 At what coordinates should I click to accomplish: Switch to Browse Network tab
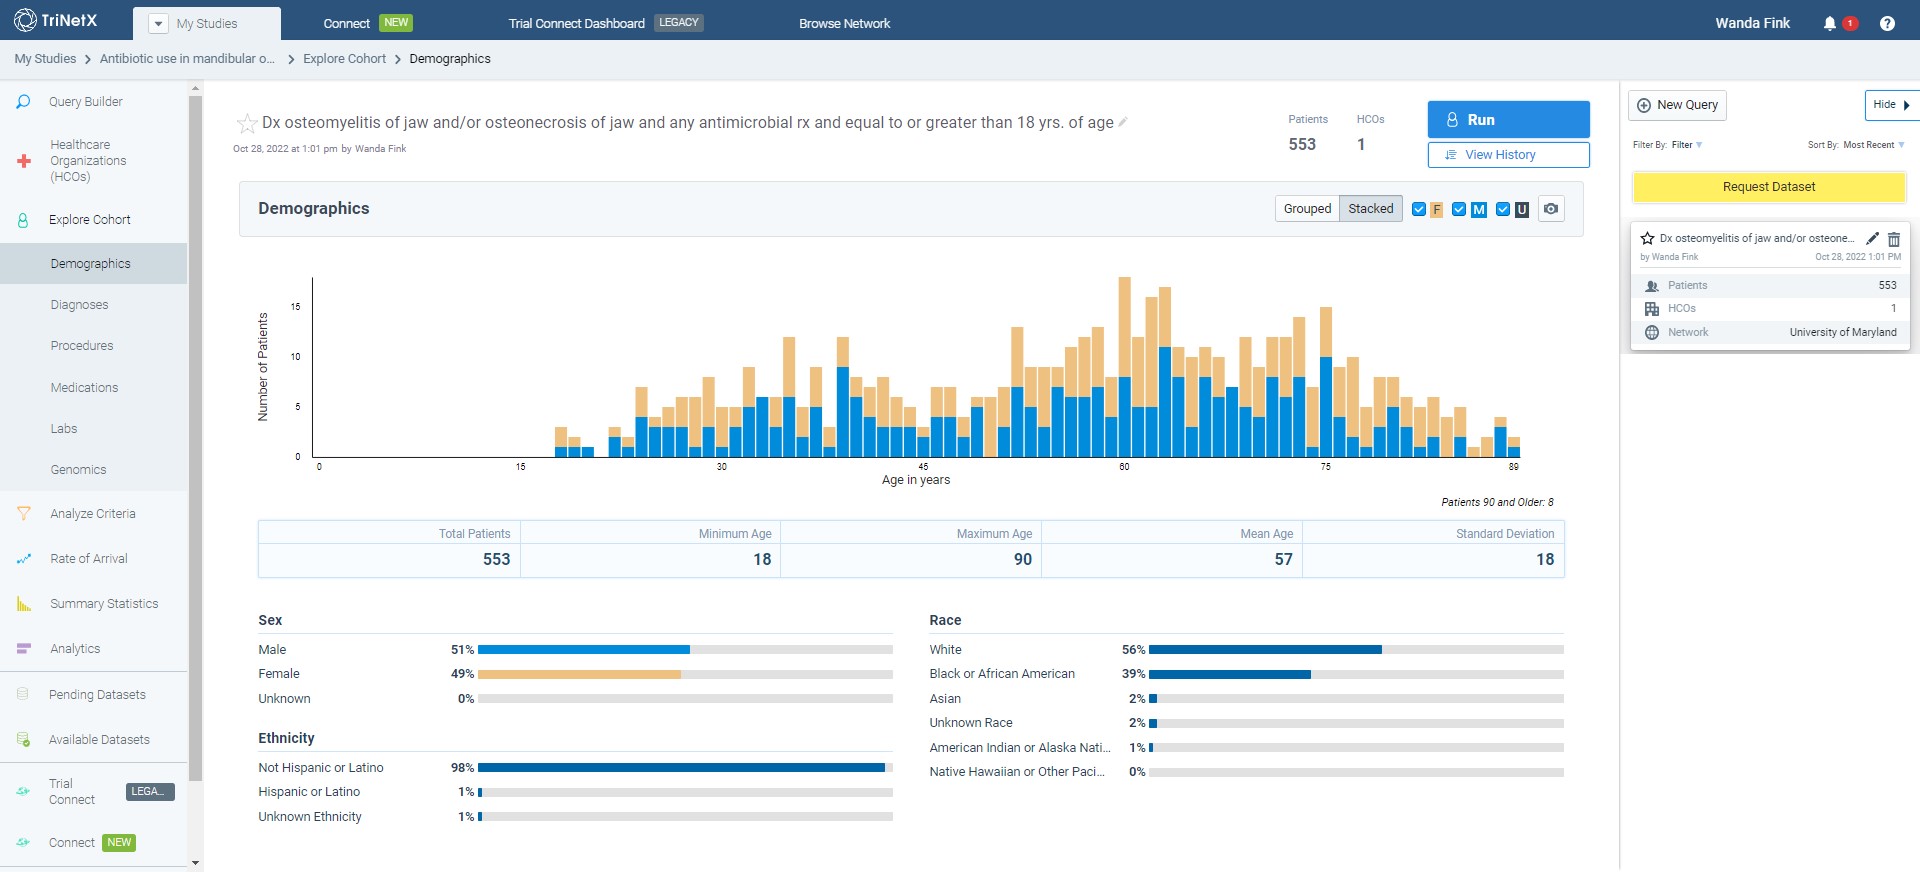coord(844,23)
